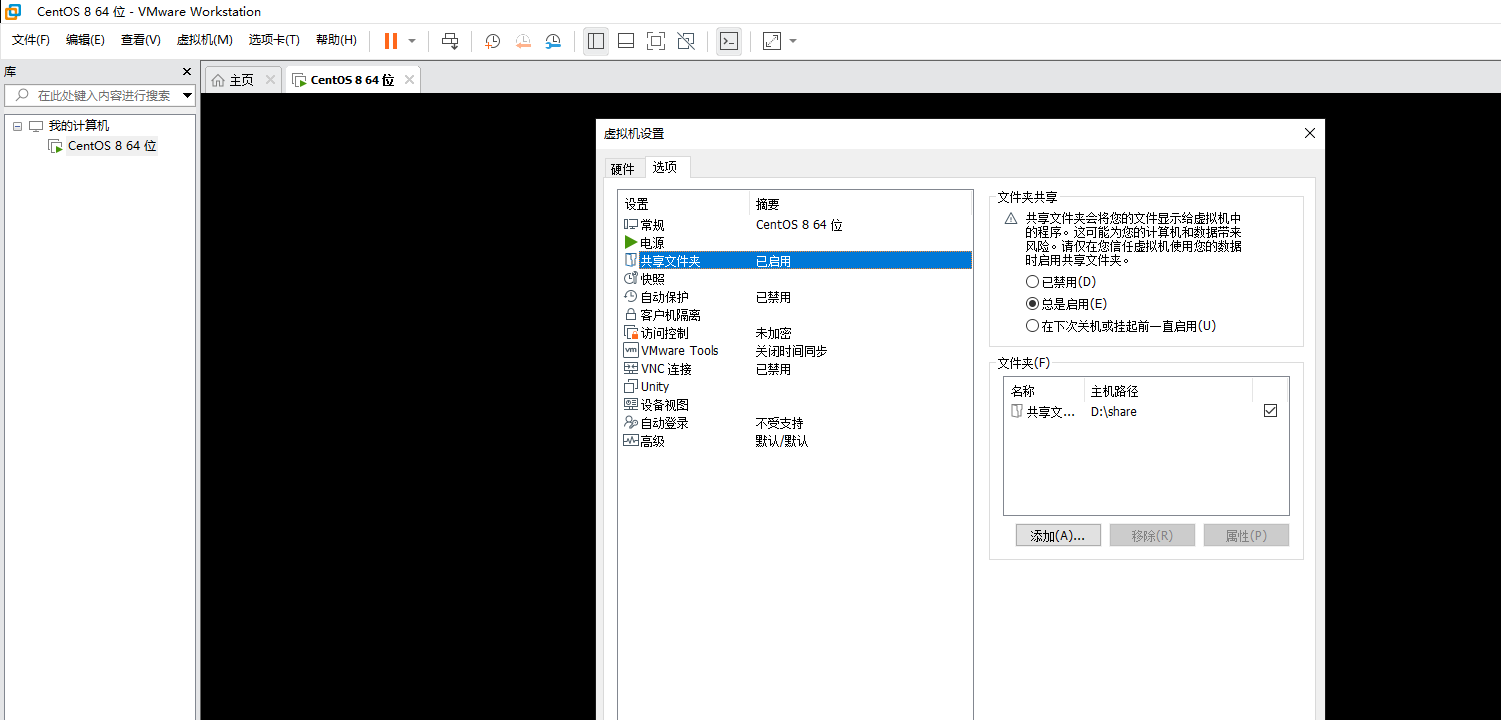The image size is (1501, 720).
Task: Select the D:\share host path entry
Action: point(1113,412)
